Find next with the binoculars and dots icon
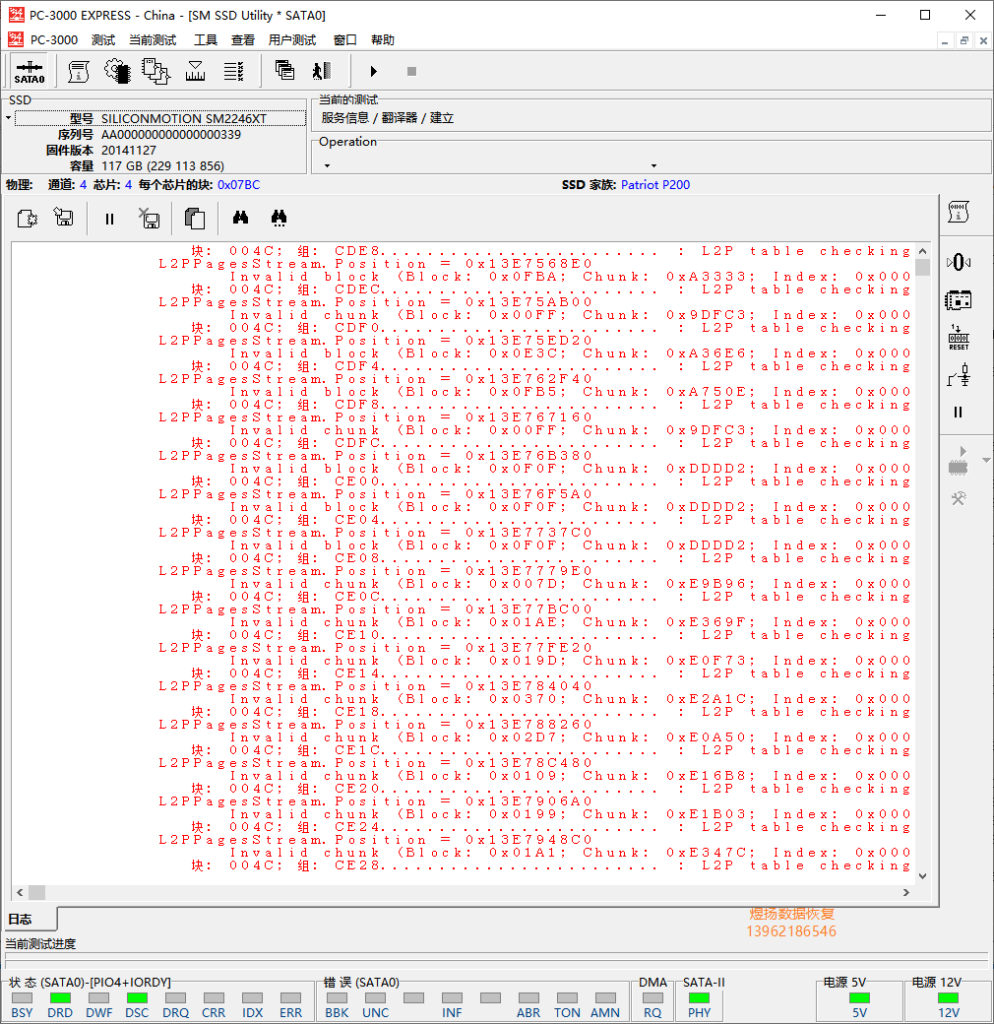This screenshot has width=994, height=1024. (279, 218)
